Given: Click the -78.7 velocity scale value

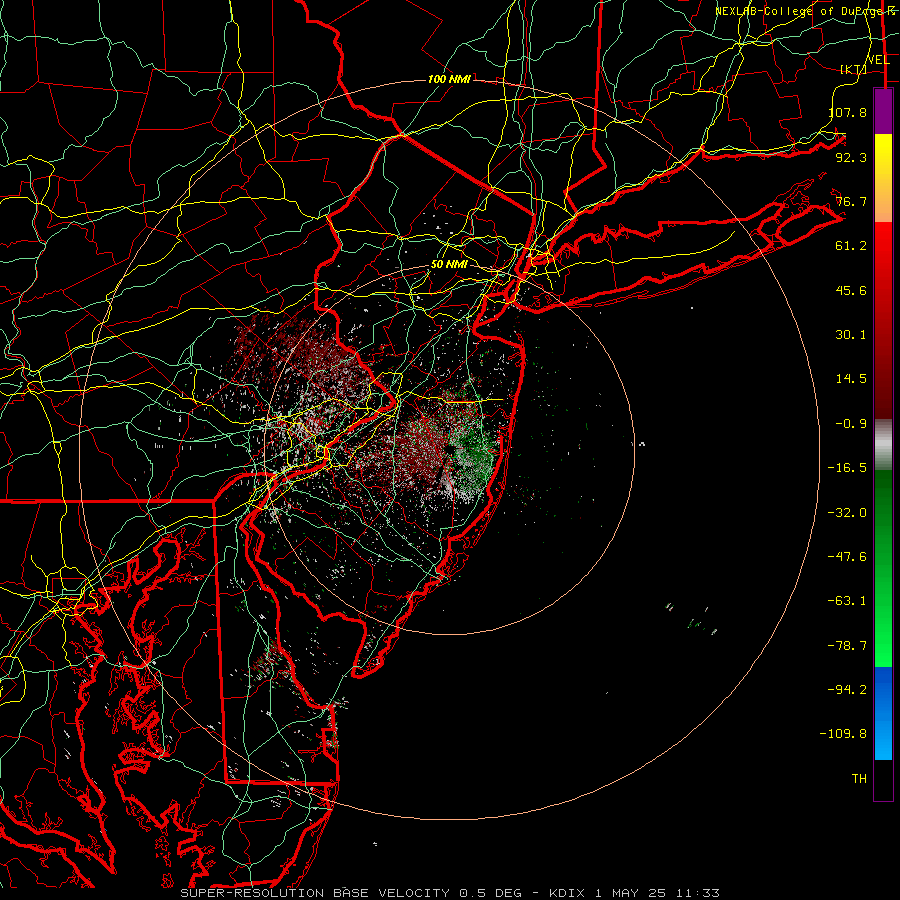Looking at the screenshot, I should pyautogui.click(x=847, y=646).
